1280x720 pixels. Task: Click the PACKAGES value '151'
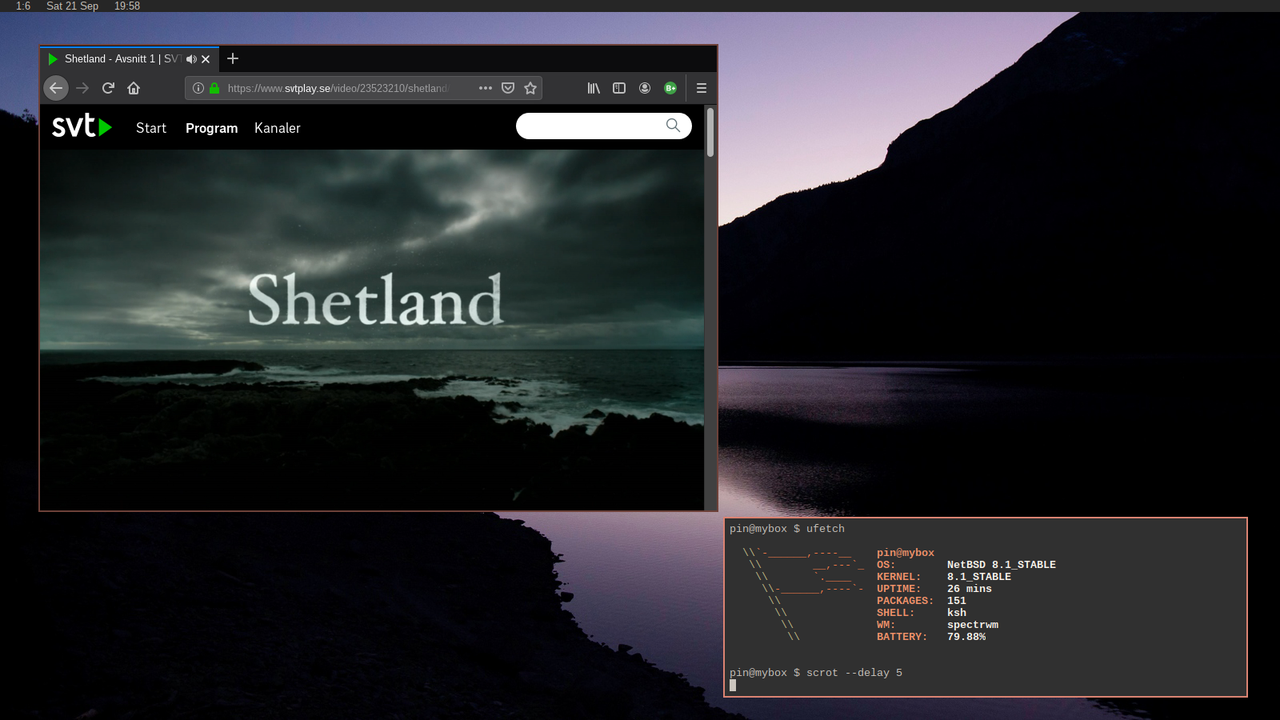point(956,601)
